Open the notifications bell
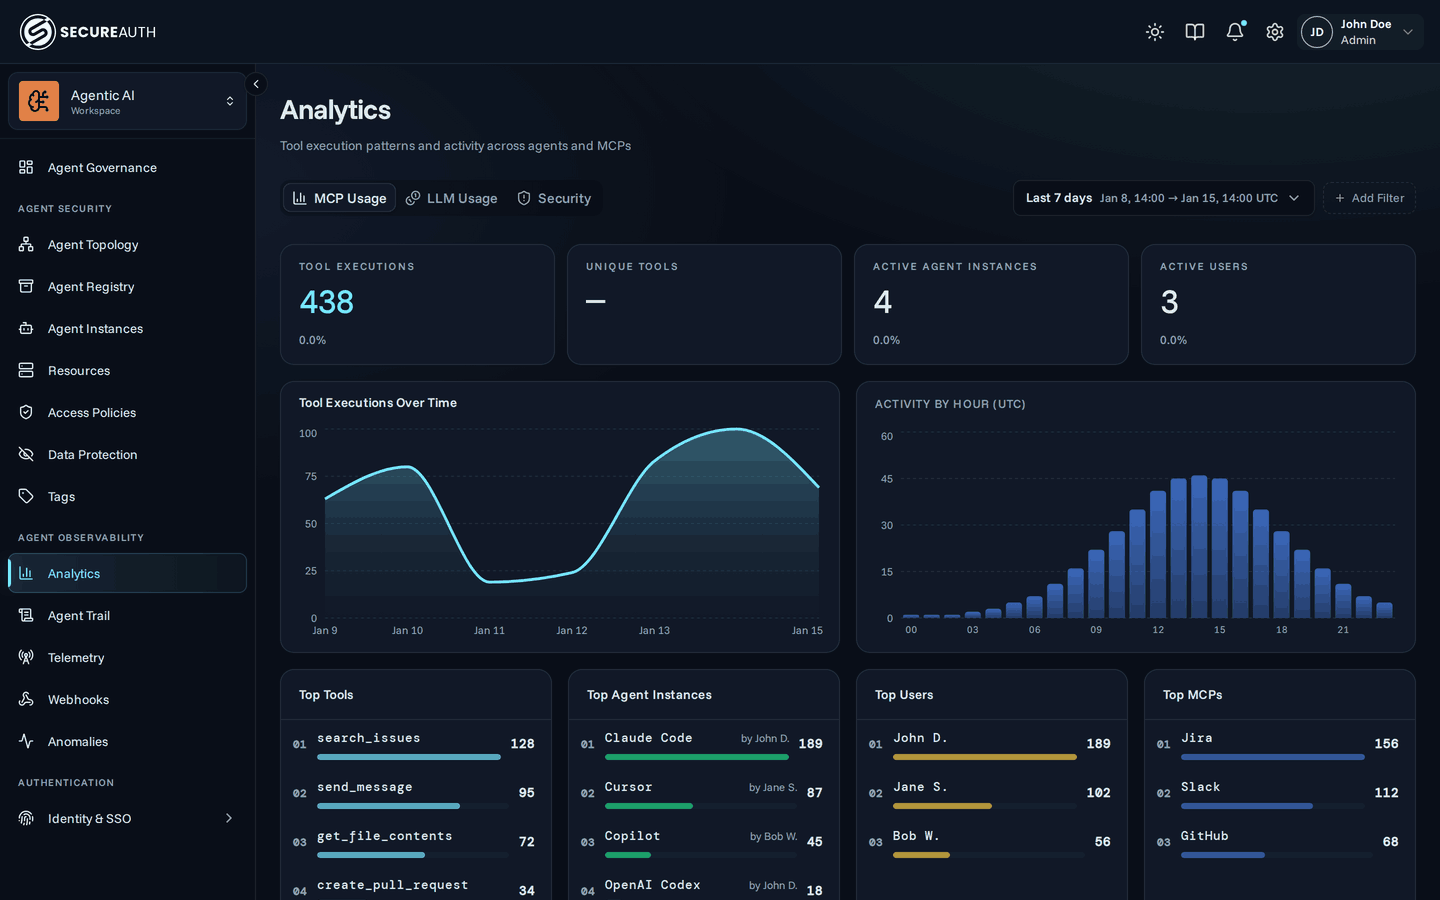 pyautogui.click(x=1235, y=32)
